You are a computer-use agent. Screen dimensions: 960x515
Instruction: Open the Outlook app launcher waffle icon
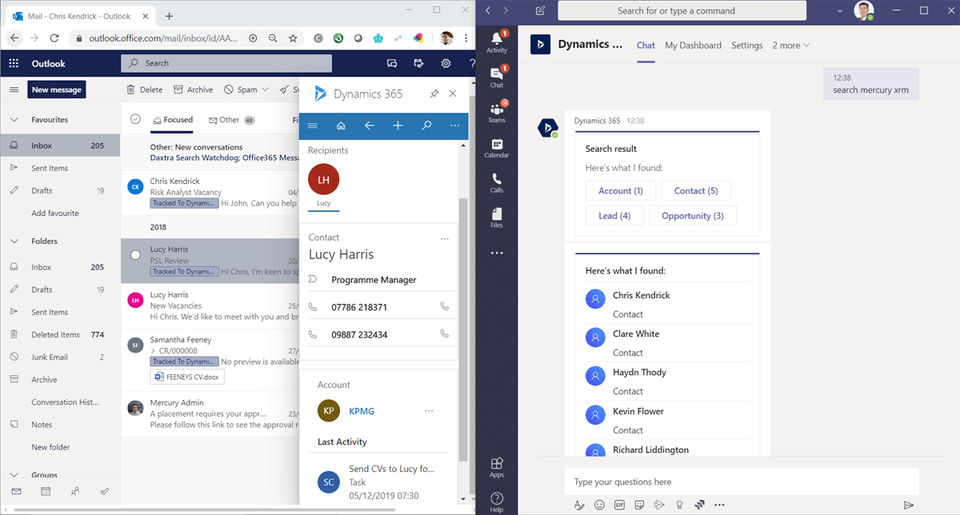click(14, 63)
